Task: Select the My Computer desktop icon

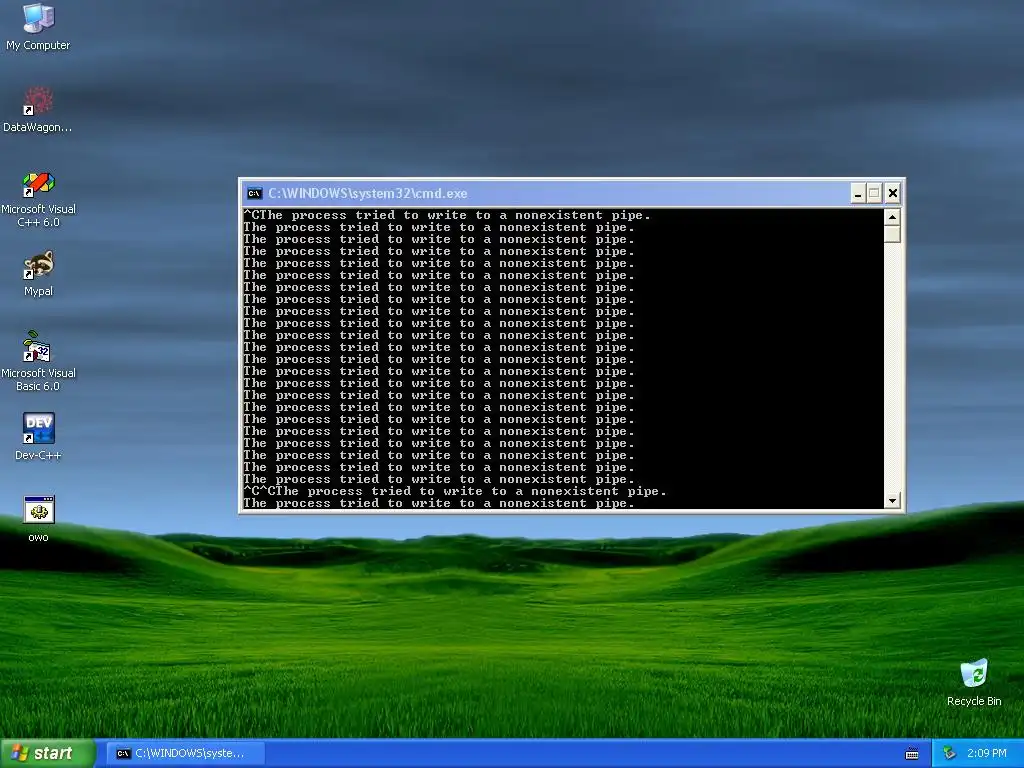Action: pos(38,26)
